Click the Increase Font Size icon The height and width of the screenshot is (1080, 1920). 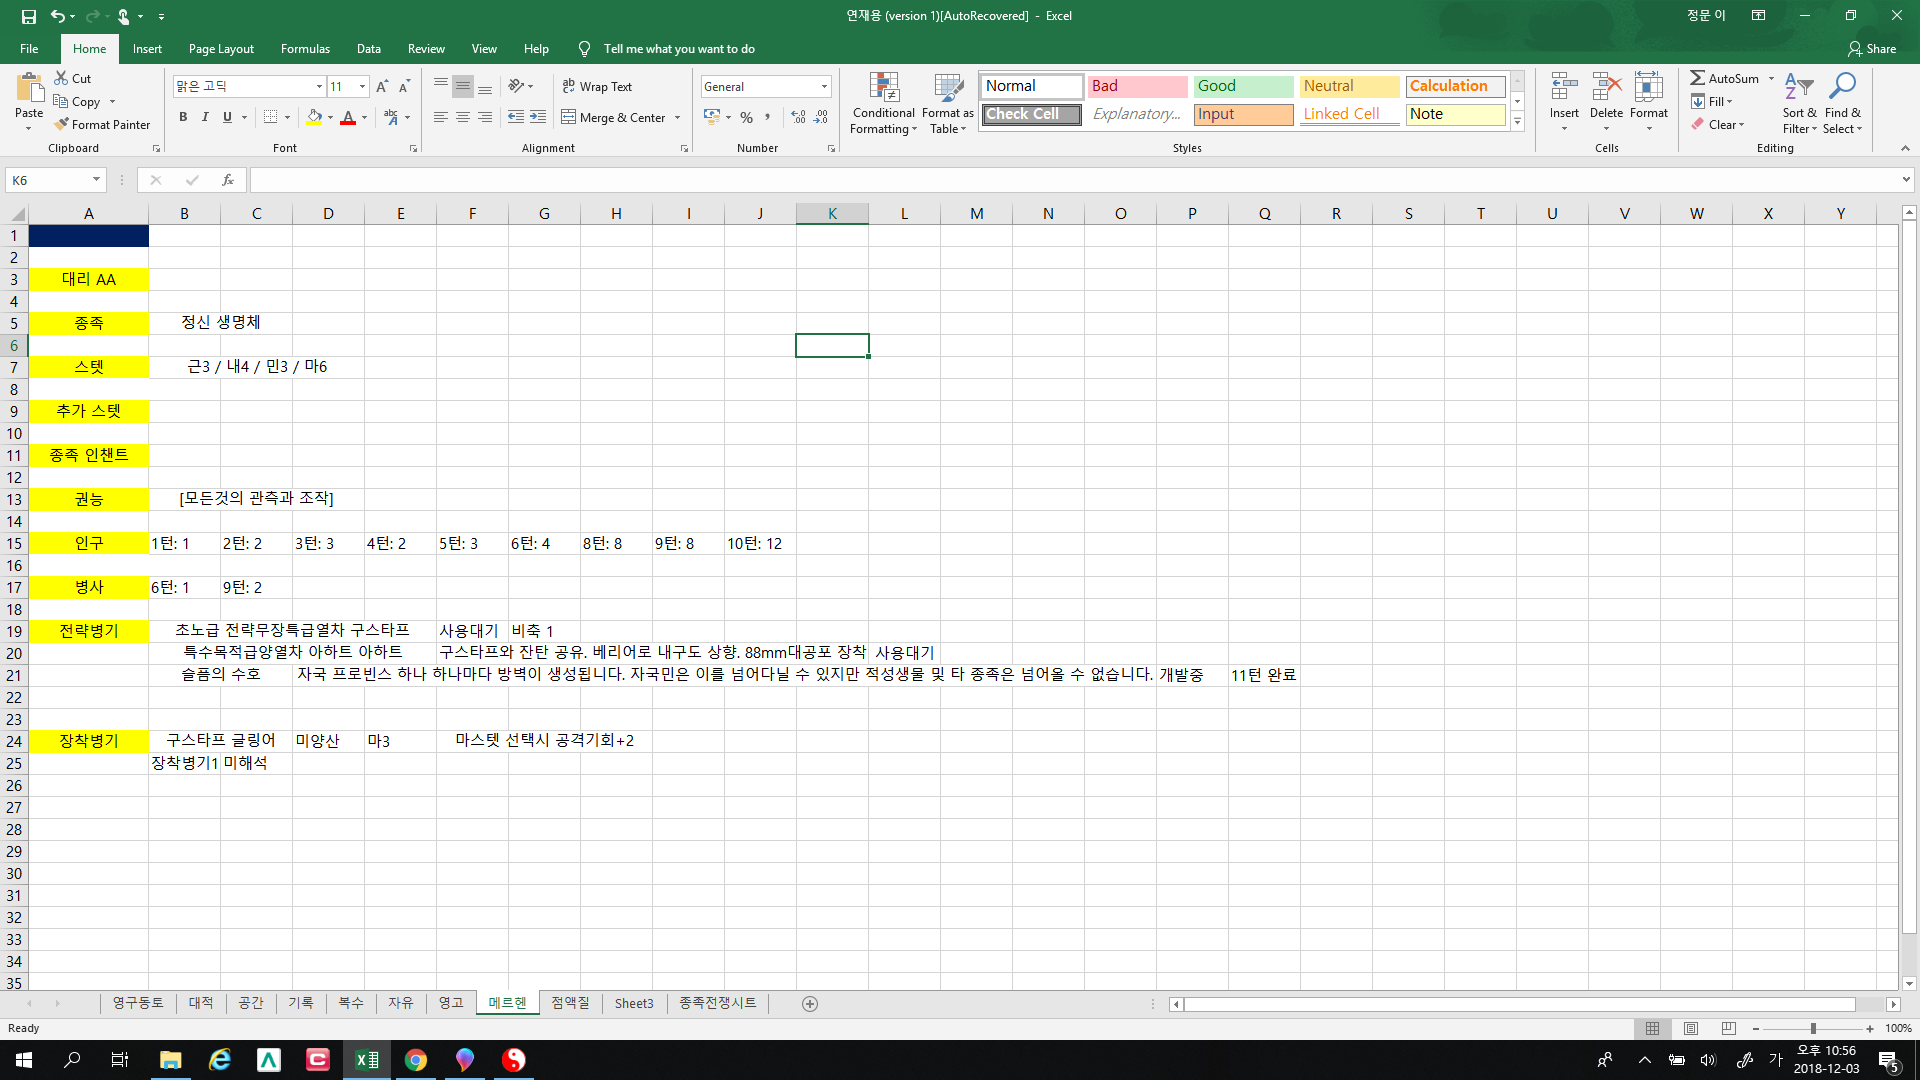click(382, 87)
